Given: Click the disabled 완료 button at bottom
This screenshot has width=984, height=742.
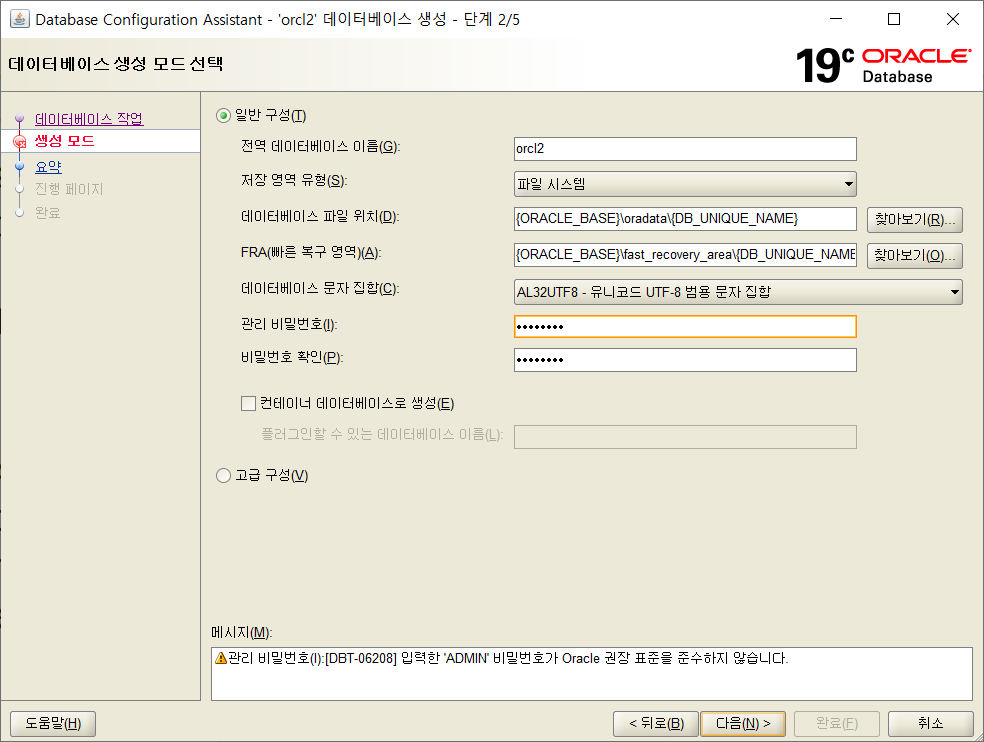Looking at the screenshot, I should coord(837,724).
